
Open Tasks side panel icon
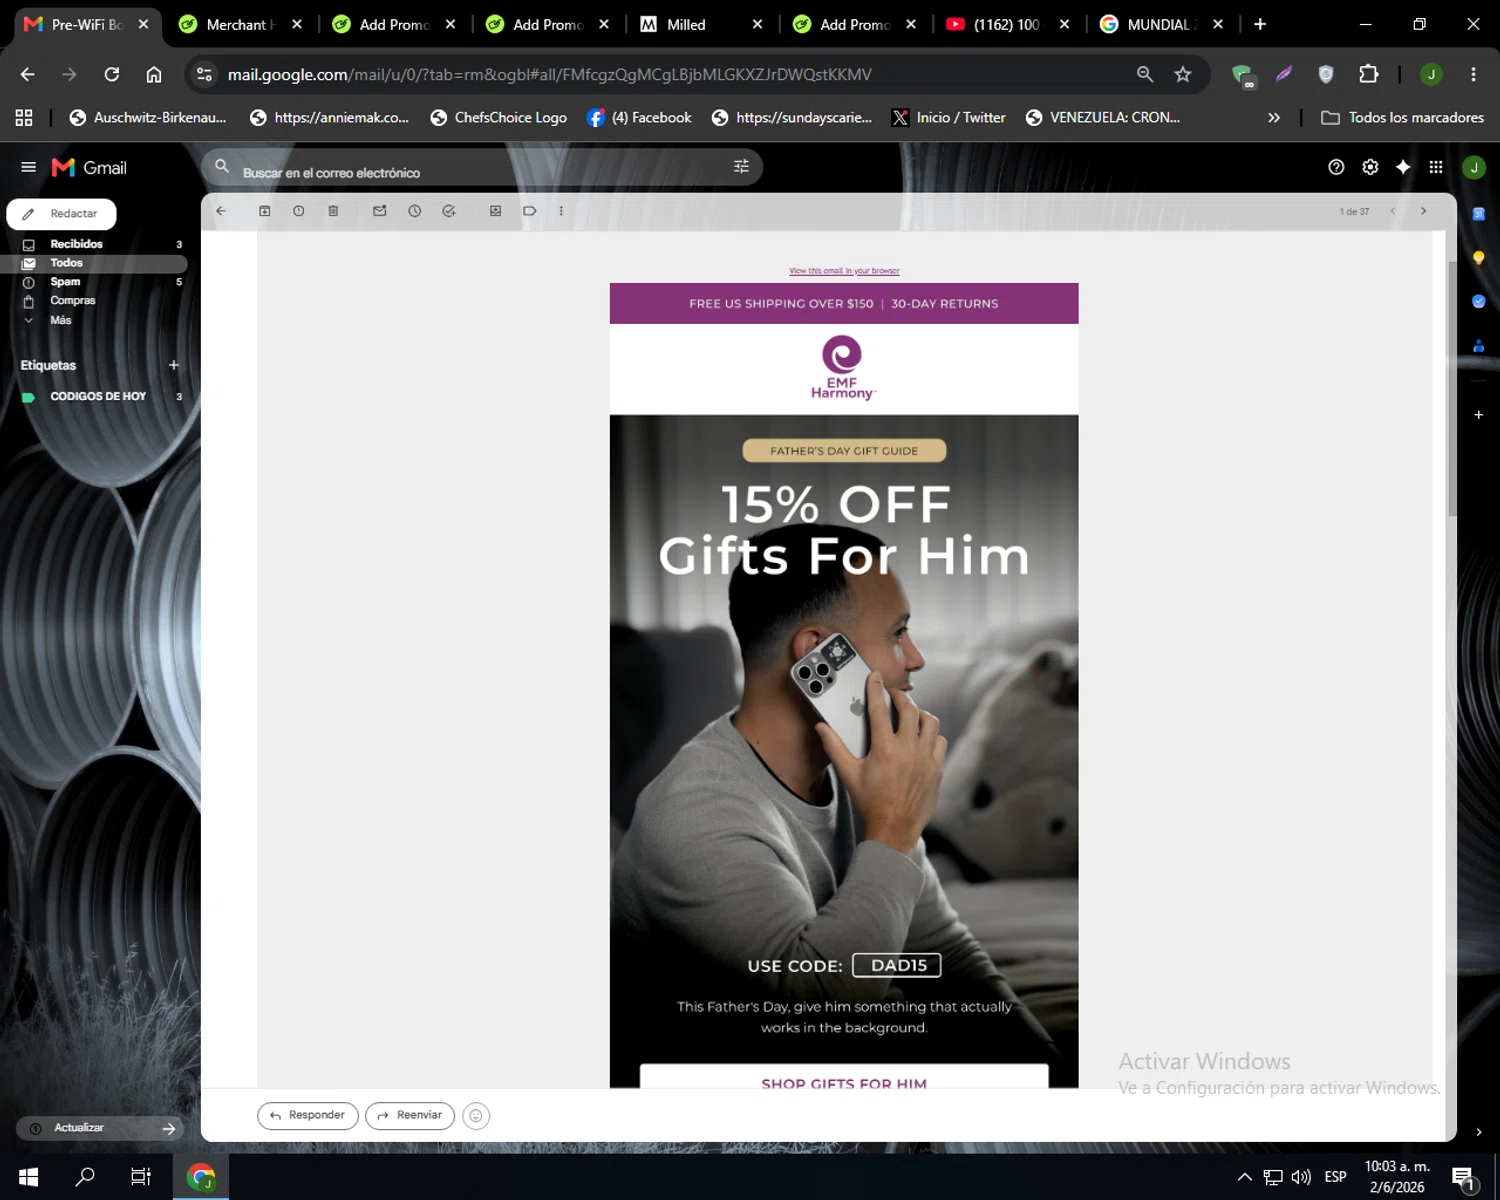(1478, 301)
